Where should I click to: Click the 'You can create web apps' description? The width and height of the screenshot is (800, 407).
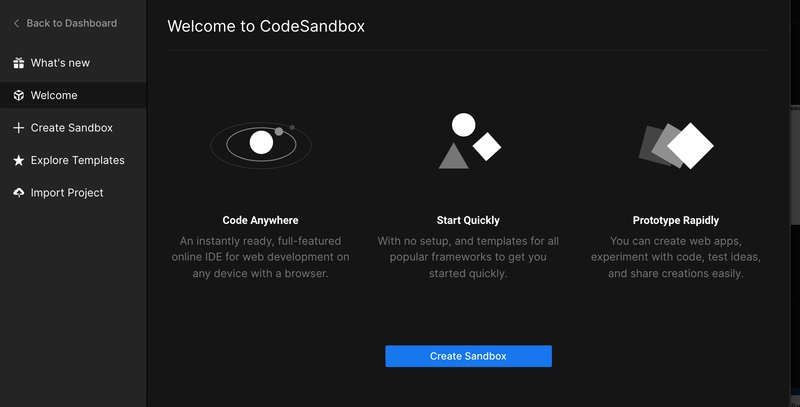676,257
